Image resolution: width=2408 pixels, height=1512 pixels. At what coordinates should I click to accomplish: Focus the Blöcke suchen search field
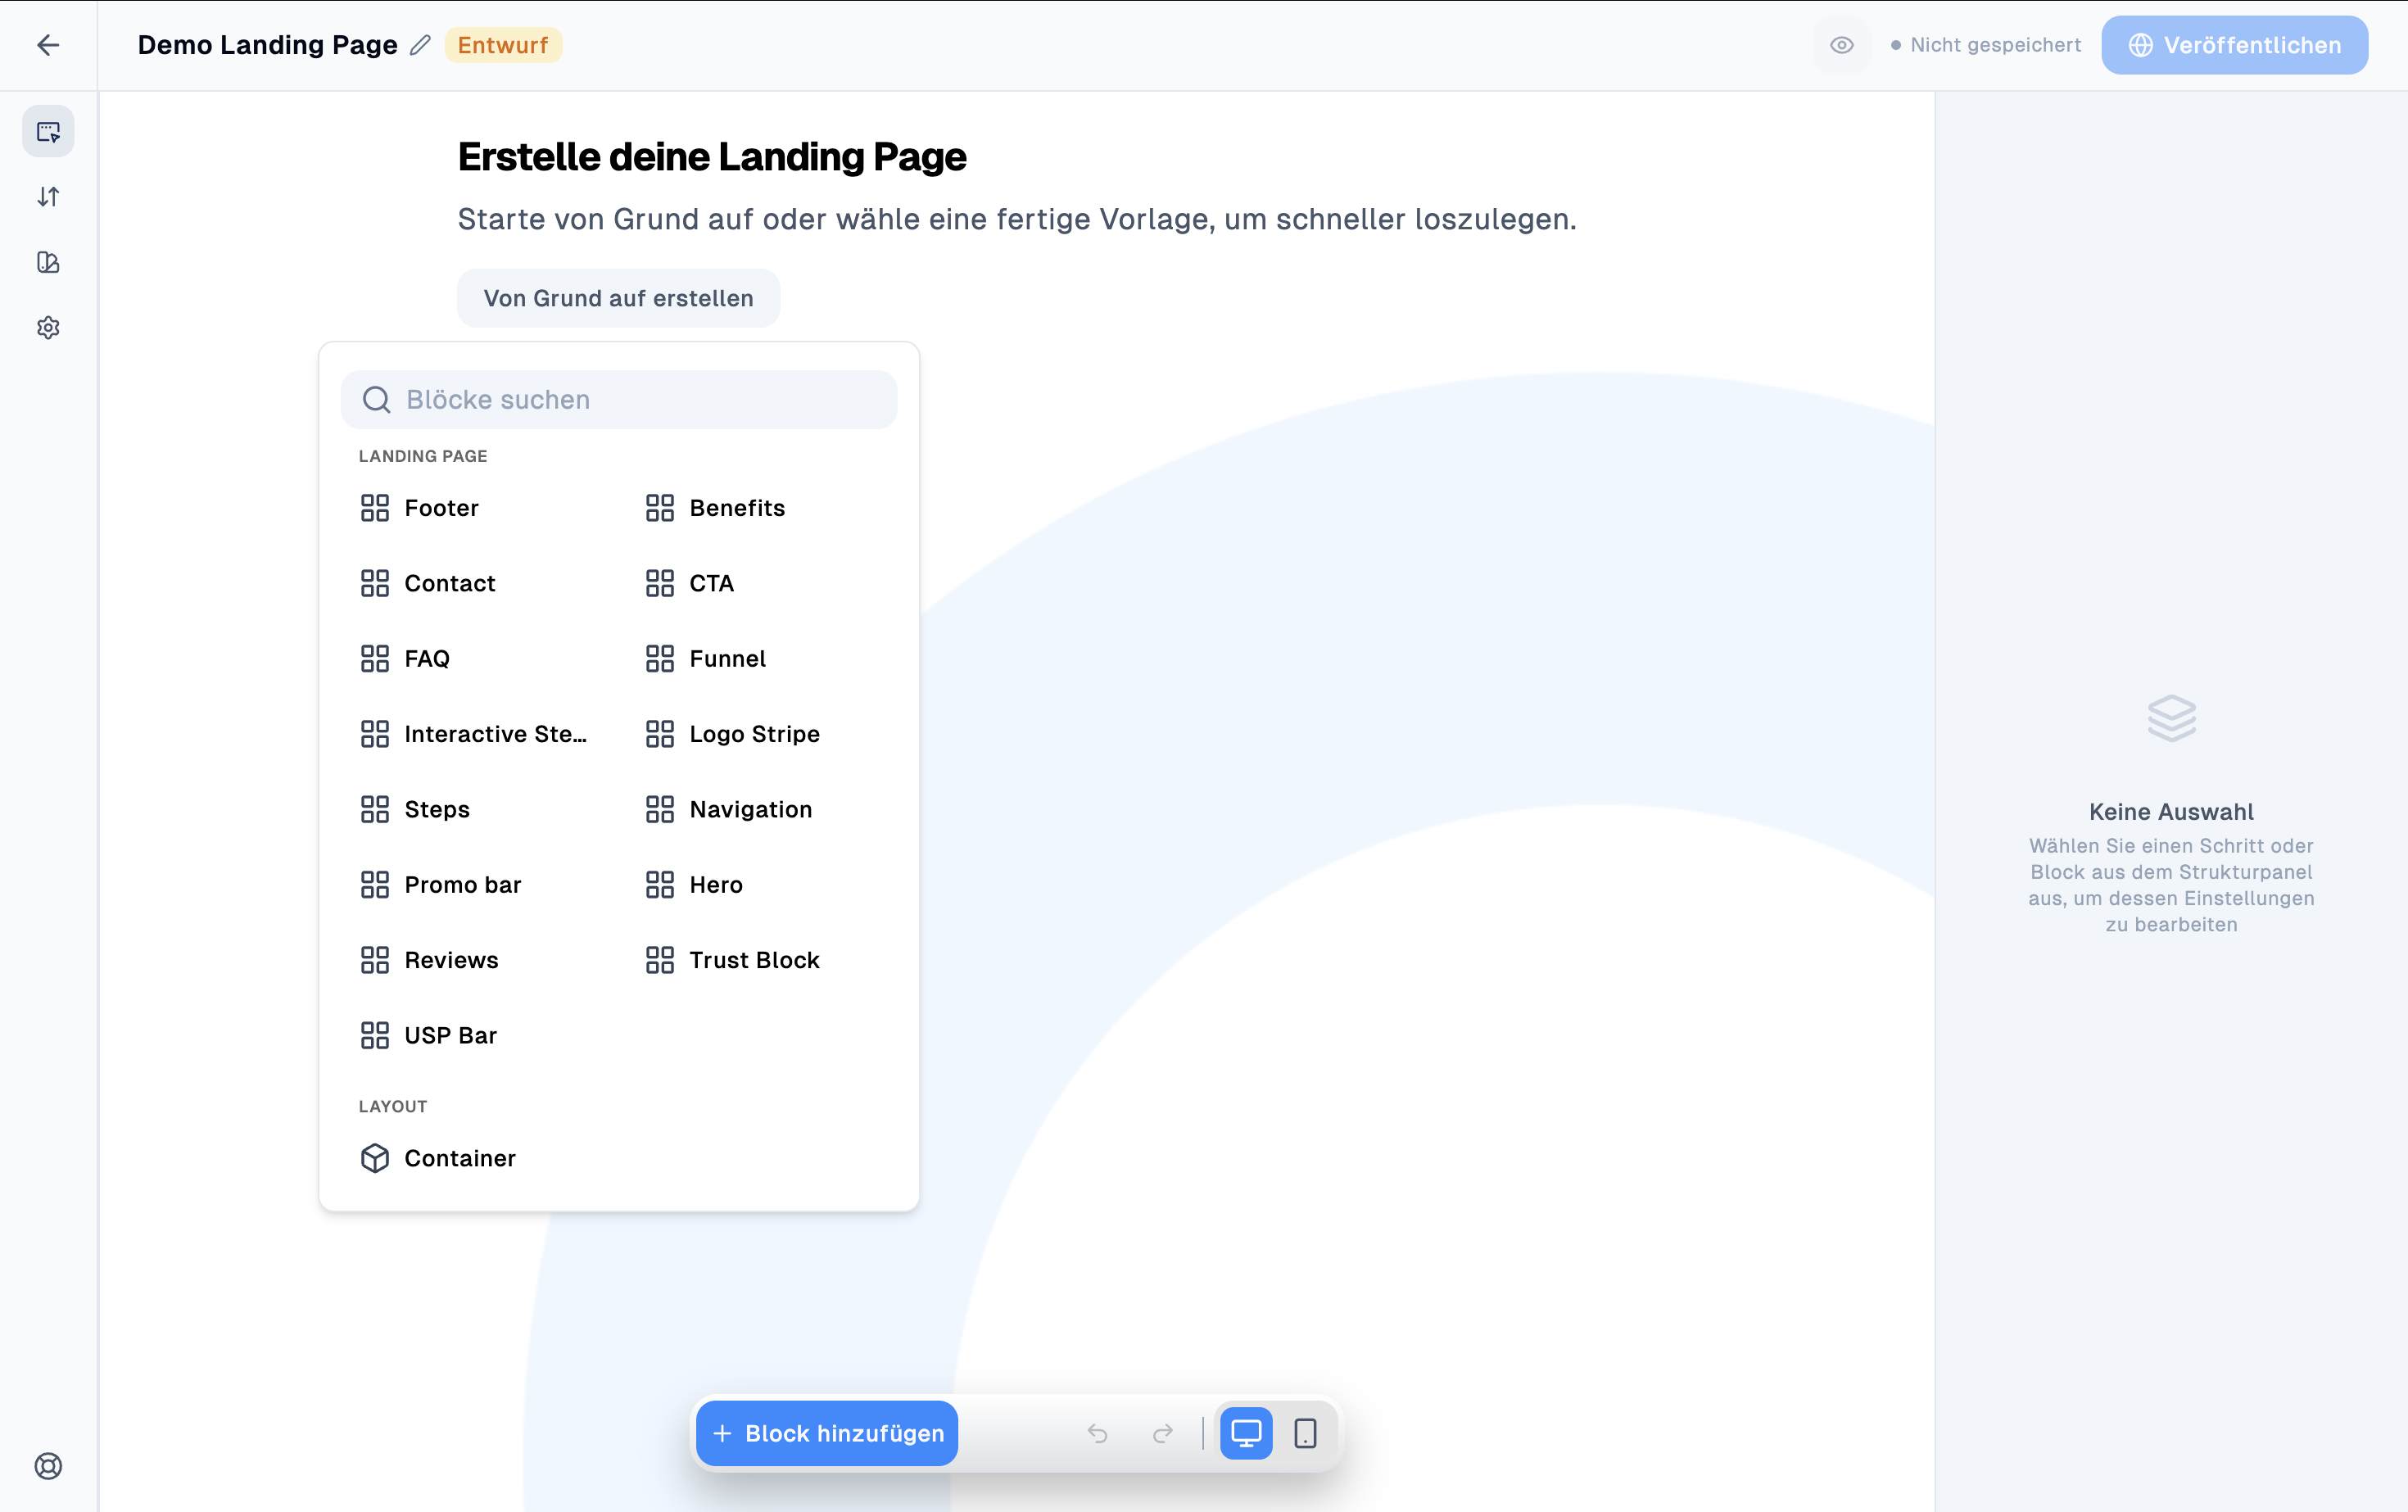(x=619, y=400)
